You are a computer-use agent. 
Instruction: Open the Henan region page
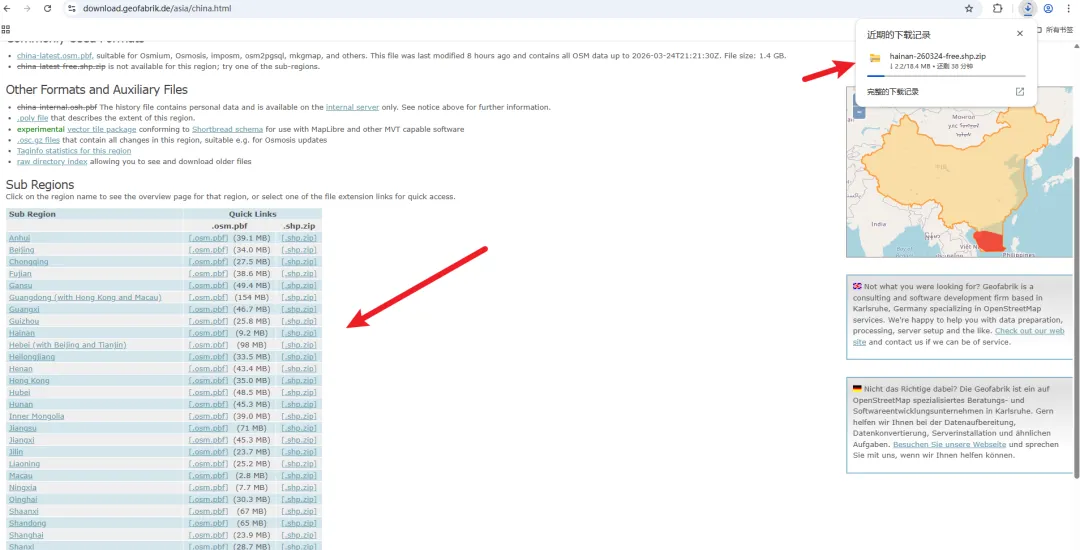click(21, 369)
